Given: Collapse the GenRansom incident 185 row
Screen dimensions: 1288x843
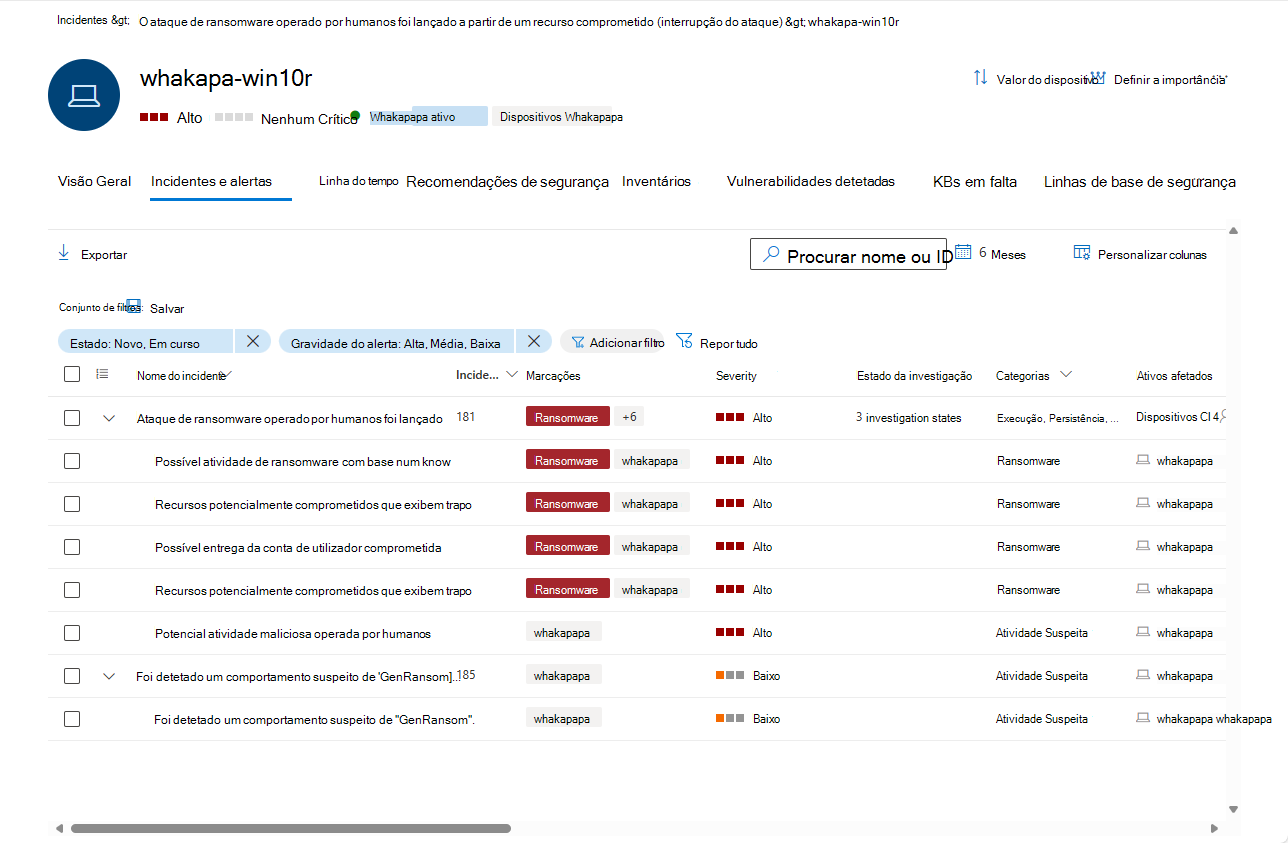Looking at the screenshot, I should pos(109,676).
